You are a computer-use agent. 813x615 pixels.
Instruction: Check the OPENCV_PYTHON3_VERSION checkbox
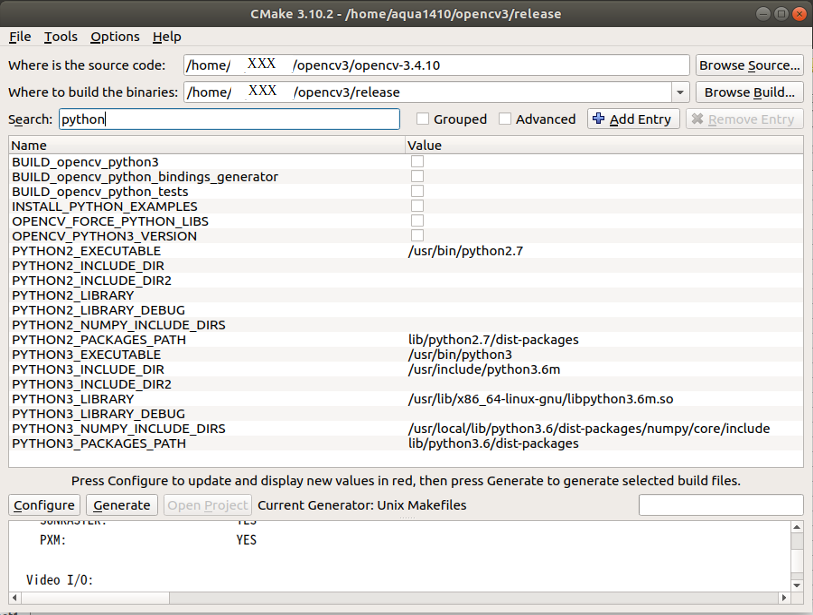coord(417,235)
